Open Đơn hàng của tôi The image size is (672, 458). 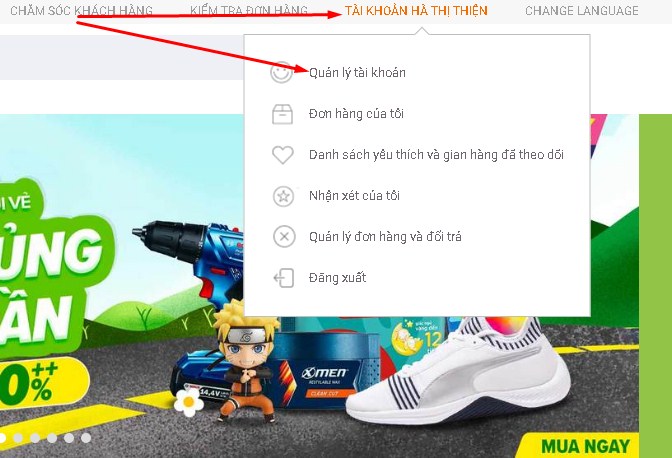coord(356,114)
